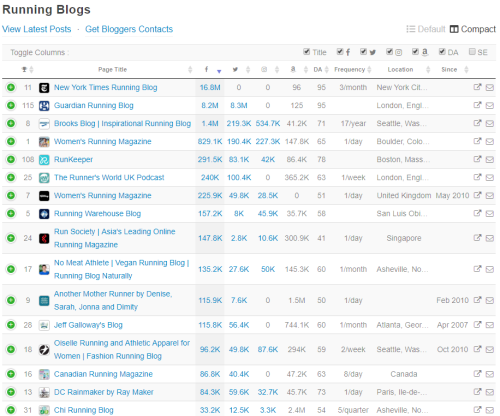The width and height of the screenshot is (500, 416).
Task: Open external link icon for Running Warehouse Blog
Action: click(x=477, y=213)
